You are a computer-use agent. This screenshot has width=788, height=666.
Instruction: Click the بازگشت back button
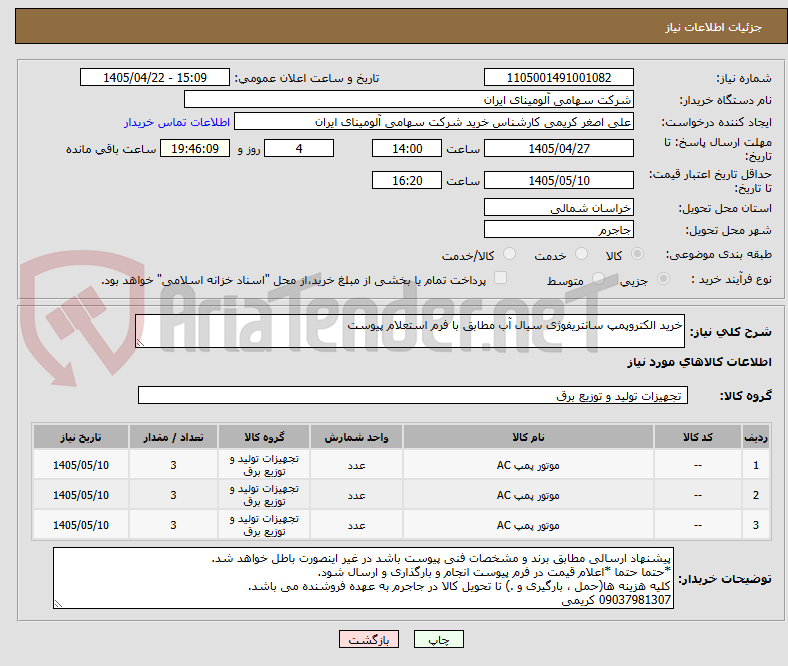[369, 639]
